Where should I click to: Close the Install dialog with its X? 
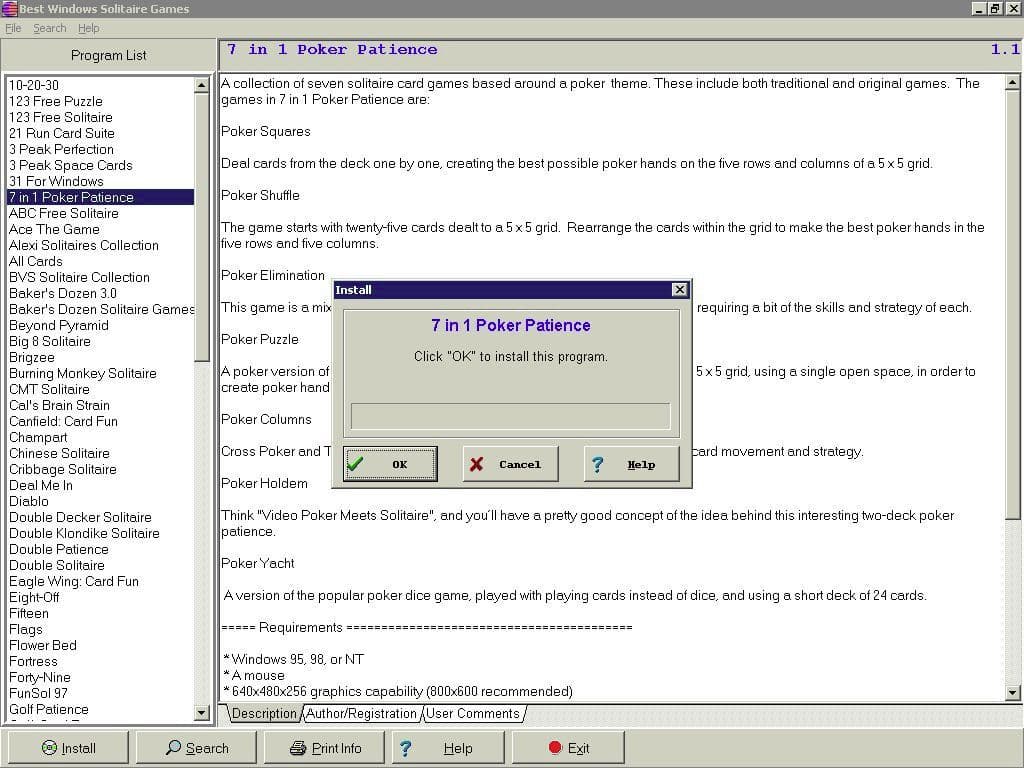click(x=679, y=289)
